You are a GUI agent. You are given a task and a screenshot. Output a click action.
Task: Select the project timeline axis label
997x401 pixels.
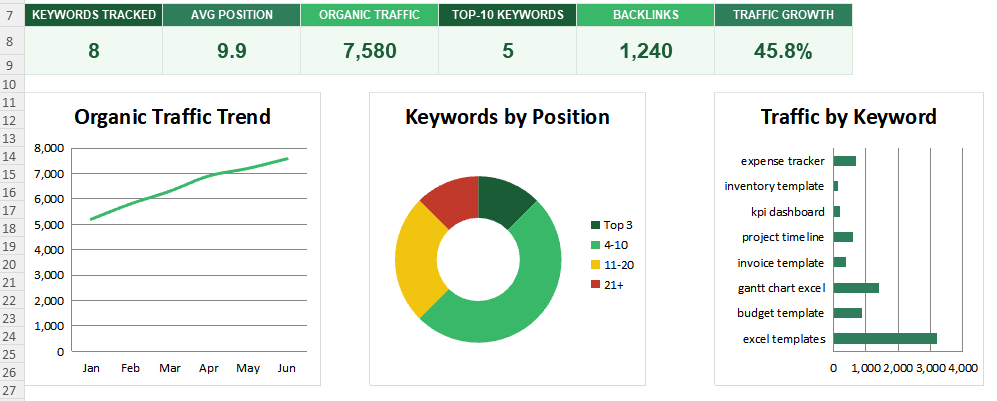[x=783, y=237]
